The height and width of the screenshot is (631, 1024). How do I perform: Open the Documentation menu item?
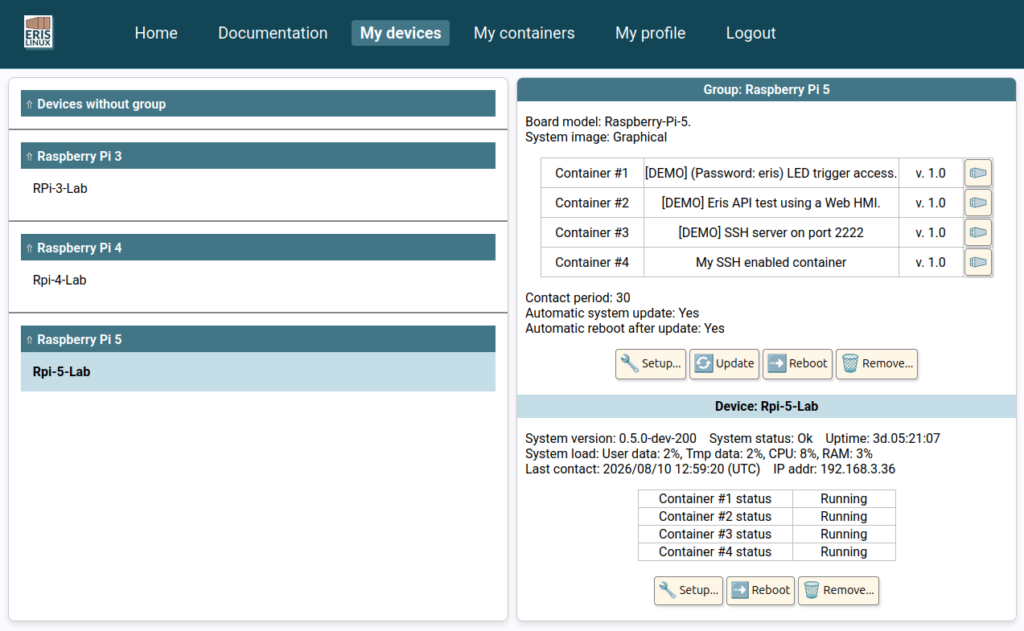click(x=272, y=33)
